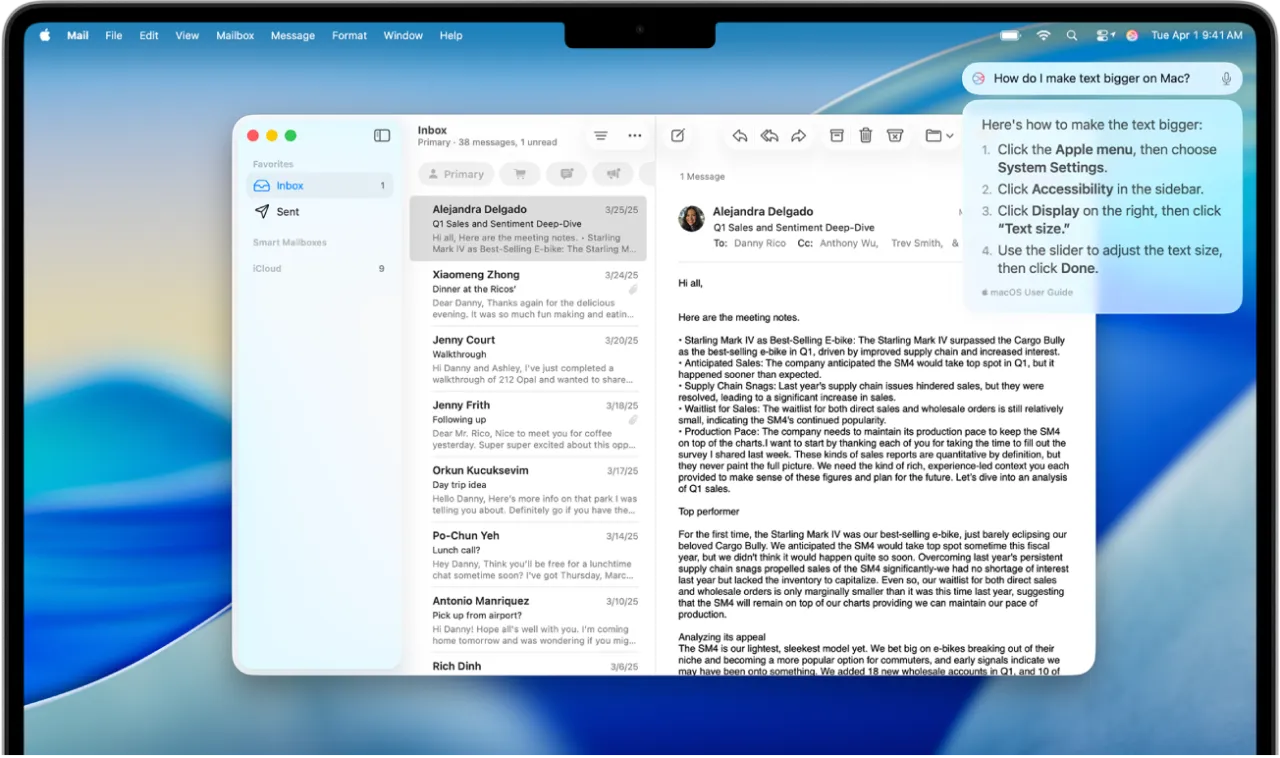The height and width of the screenshot is (758, 1280).
Task: Reply to the selected message
Action: [x=739, y=135]
